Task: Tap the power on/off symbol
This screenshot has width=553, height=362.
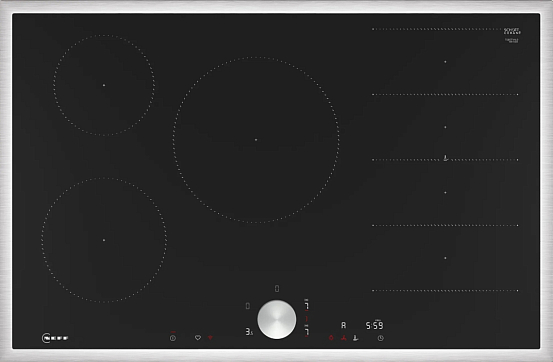Action: [x=172, y=338]
